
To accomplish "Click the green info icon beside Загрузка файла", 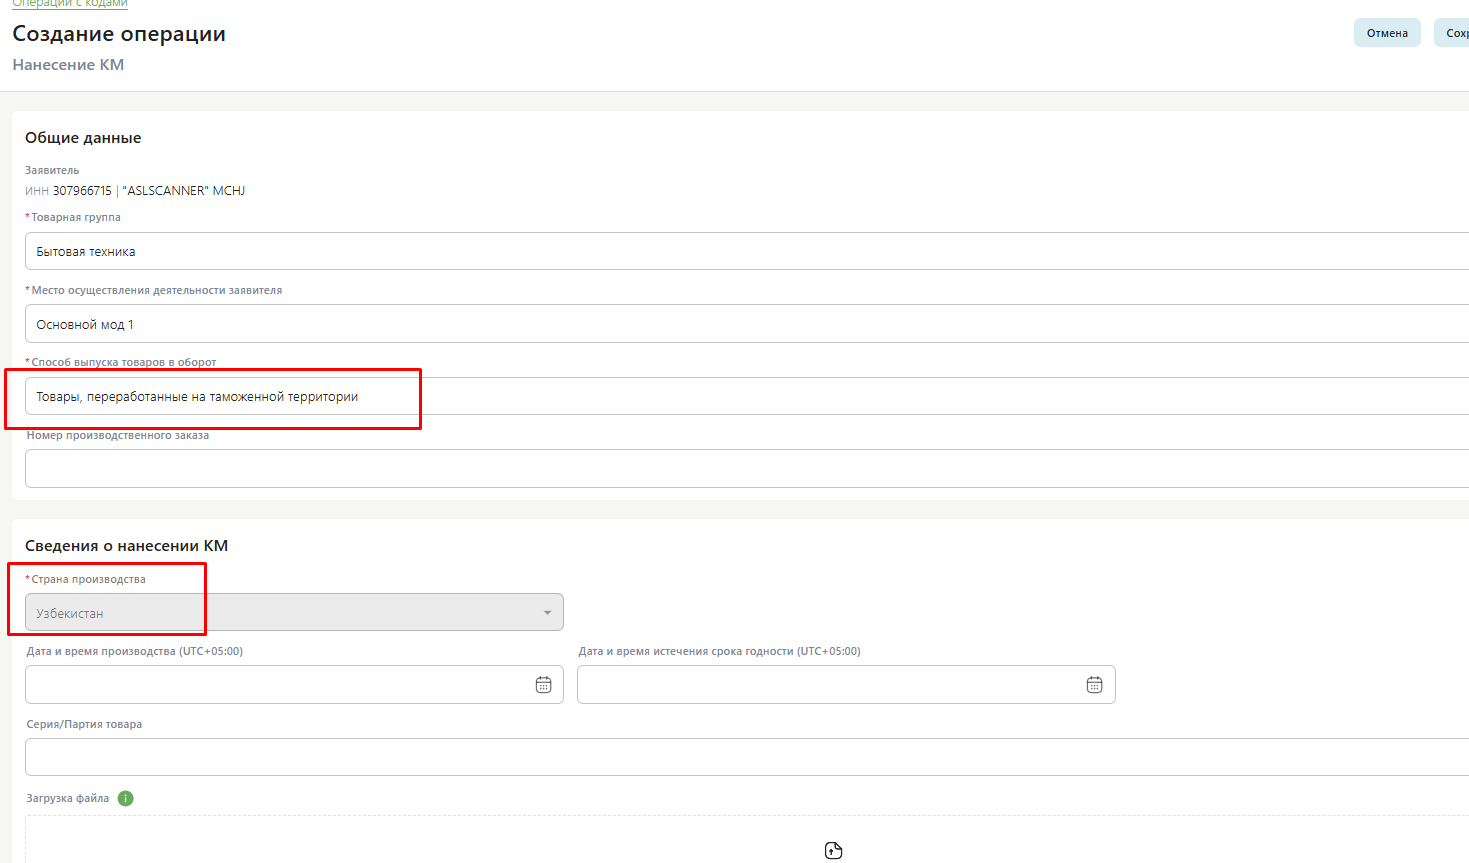I will pos(125,798).
